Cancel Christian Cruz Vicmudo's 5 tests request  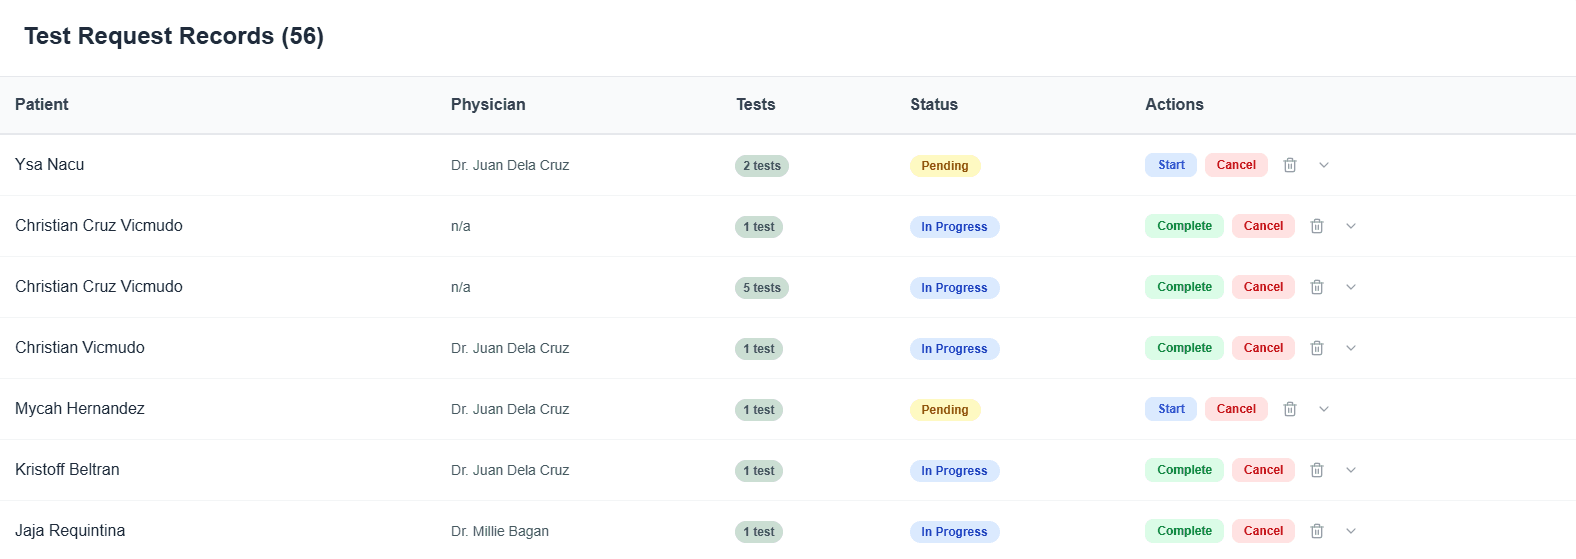tap(1263, 287)
